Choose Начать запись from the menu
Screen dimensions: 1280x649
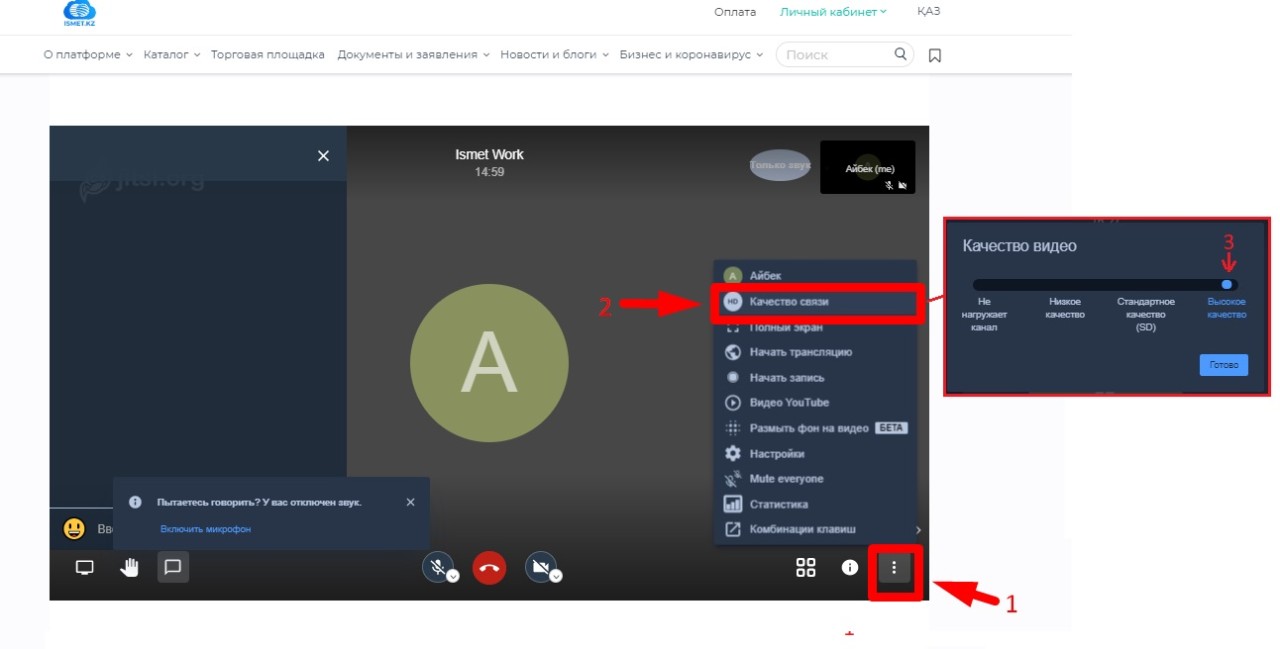787,378
